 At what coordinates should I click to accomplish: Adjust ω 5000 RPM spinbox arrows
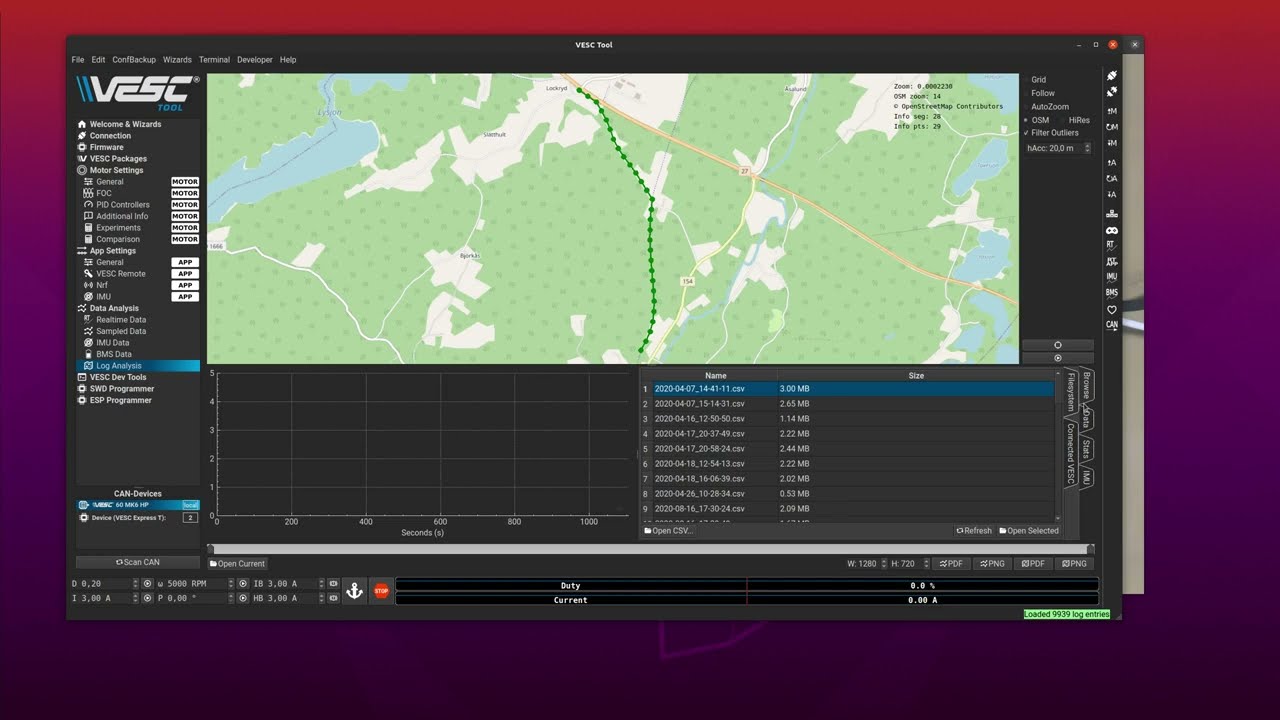click(x=230, y=583)
